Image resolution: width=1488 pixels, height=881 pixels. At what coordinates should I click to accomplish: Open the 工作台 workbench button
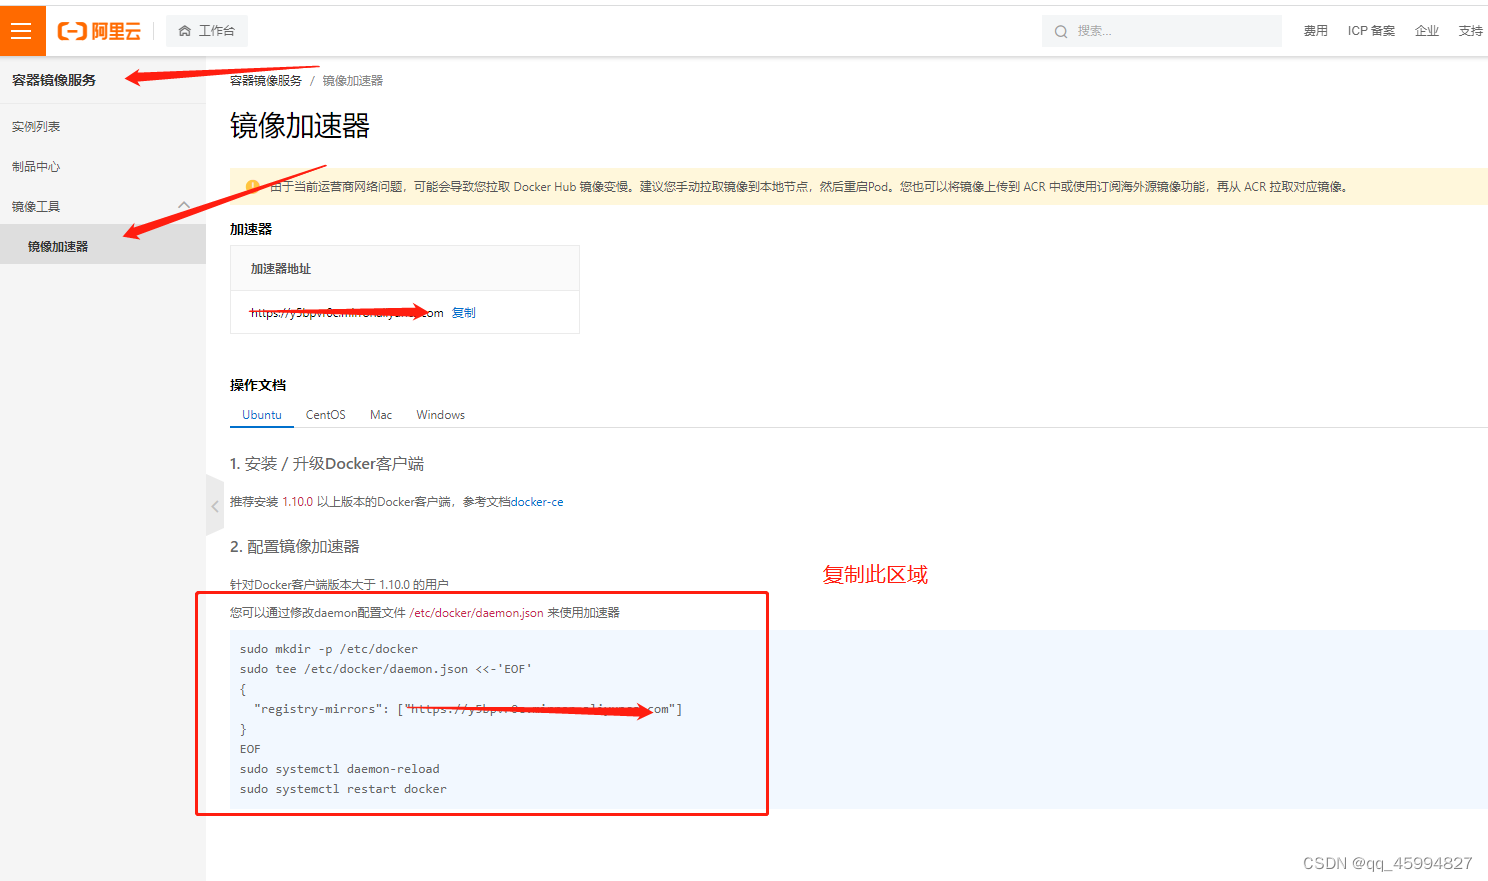pyautogui.click(x=207, y=31)
